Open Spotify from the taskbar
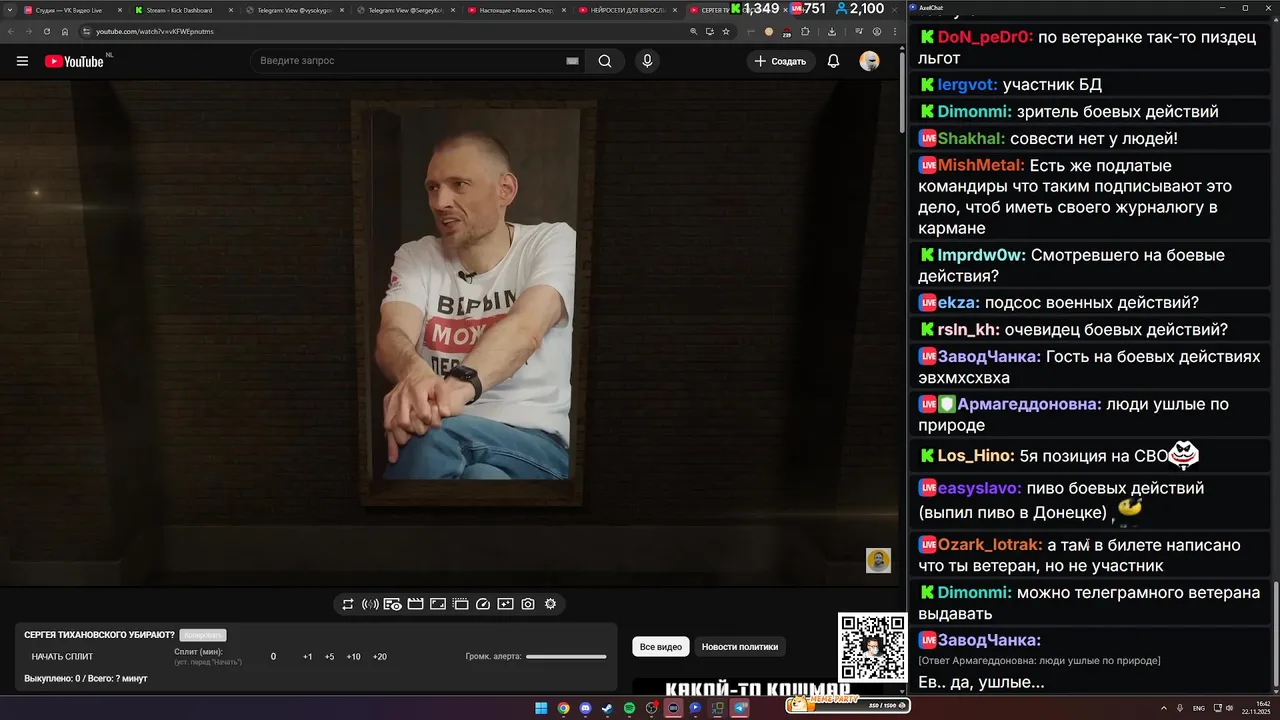 [629, 708]
